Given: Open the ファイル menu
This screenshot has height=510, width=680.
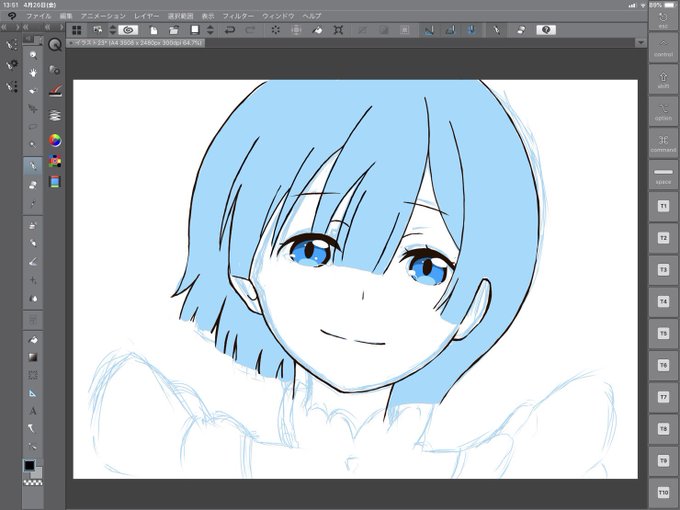Looking at the screenshot, I should pyautogui.click(x=38, y=16).
